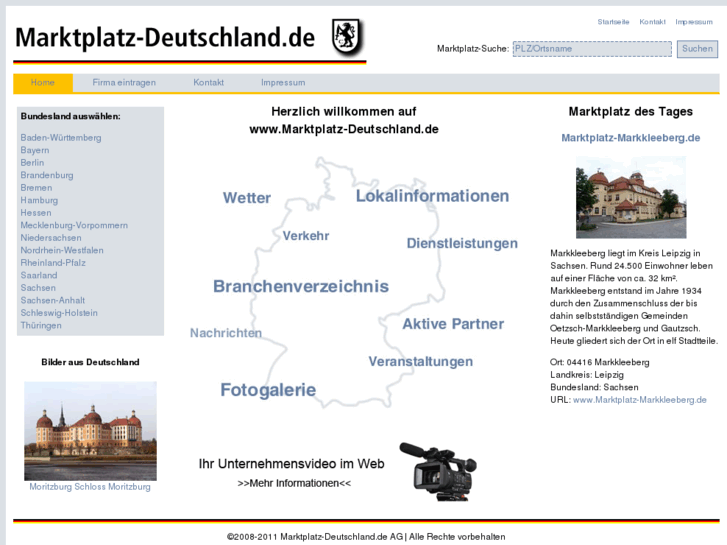The width and height of the screenshot is (727, 545).
Task: Click the Nachrichten link on the map
Action: point(226,333)
